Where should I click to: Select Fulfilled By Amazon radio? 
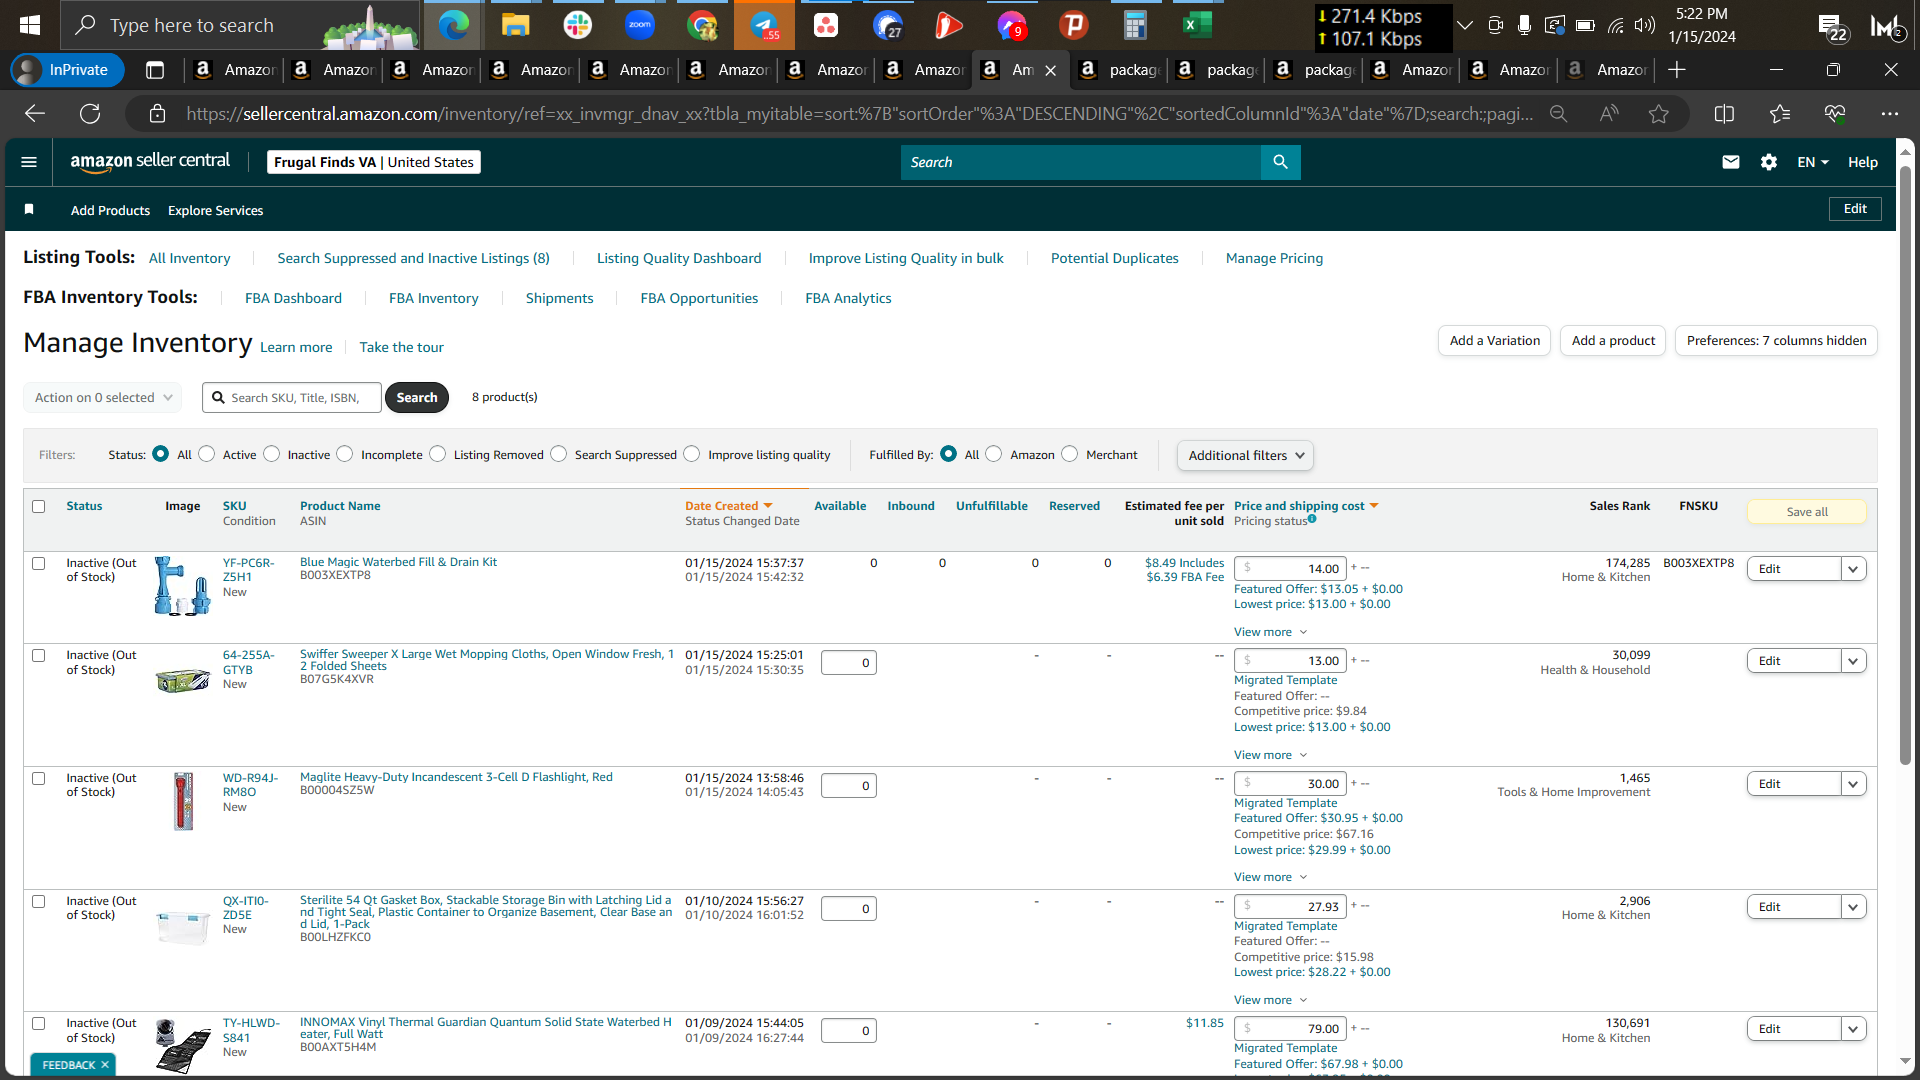click(994, 454)
